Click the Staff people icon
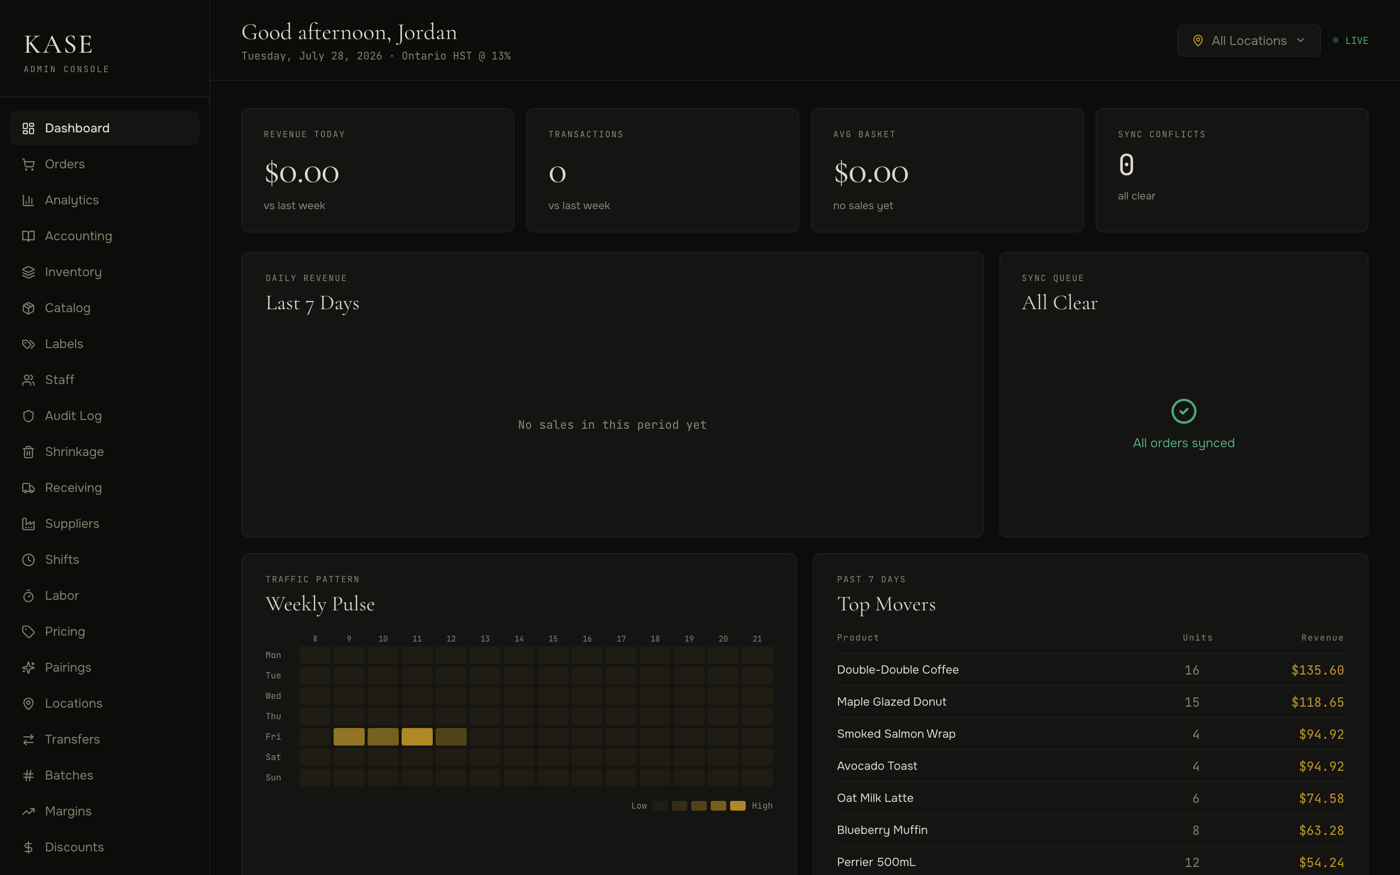 pos(28,380)
